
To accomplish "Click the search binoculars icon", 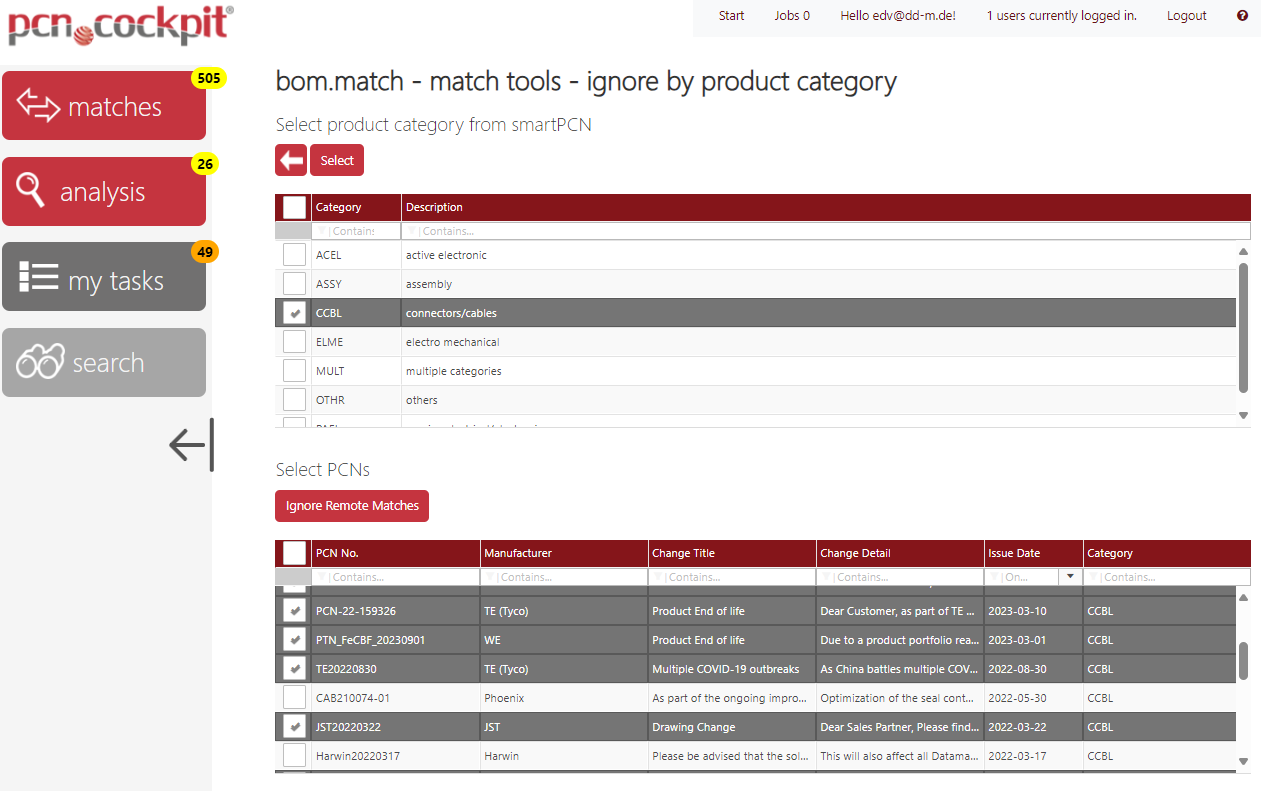I will [x=40, y=361].
